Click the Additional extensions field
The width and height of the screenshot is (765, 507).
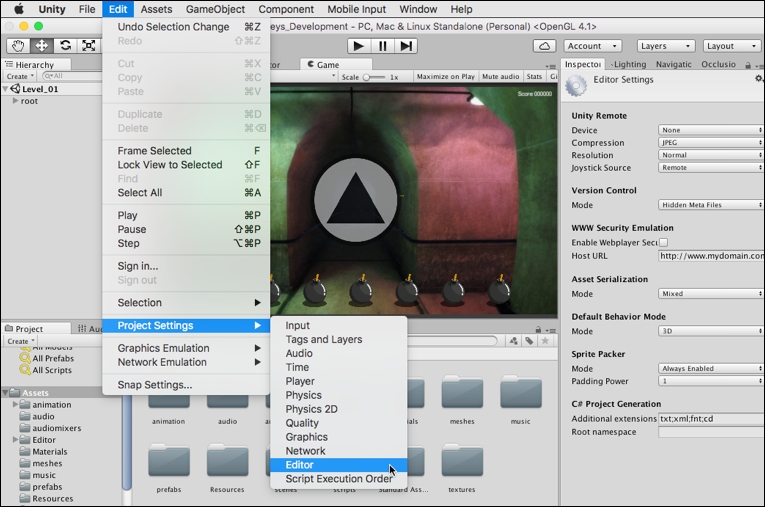point(711,419)
